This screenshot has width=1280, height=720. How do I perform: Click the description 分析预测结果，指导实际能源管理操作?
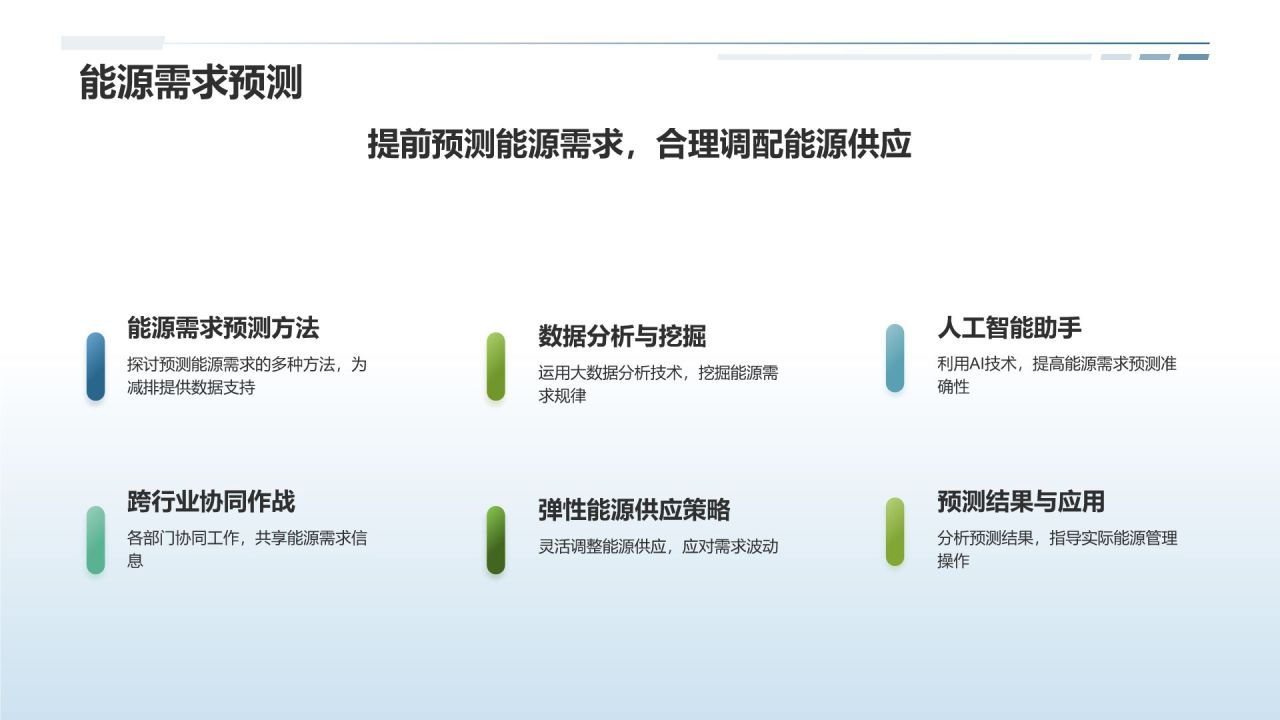[x=1057, y=549]
